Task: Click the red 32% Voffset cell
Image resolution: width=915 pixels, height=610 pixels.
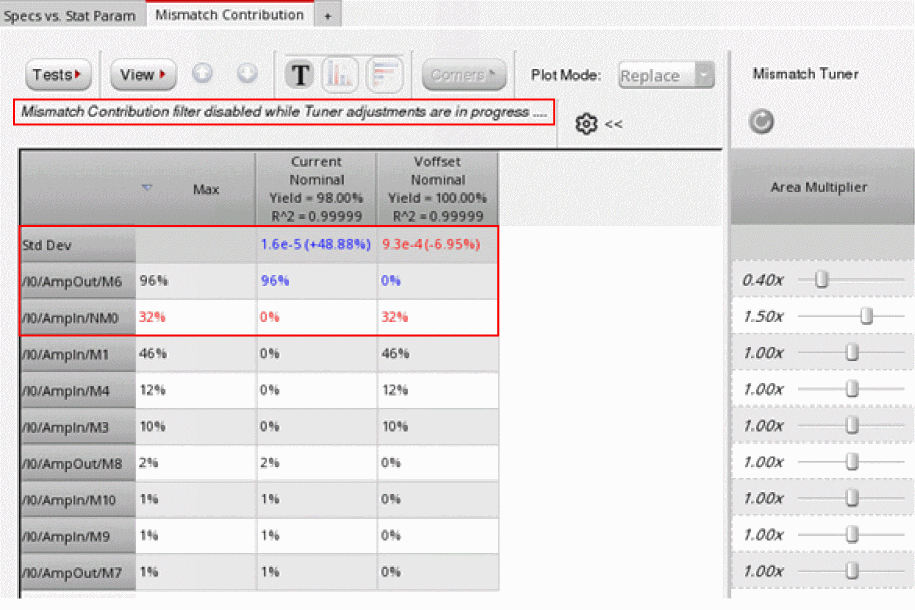Action: 437,317
